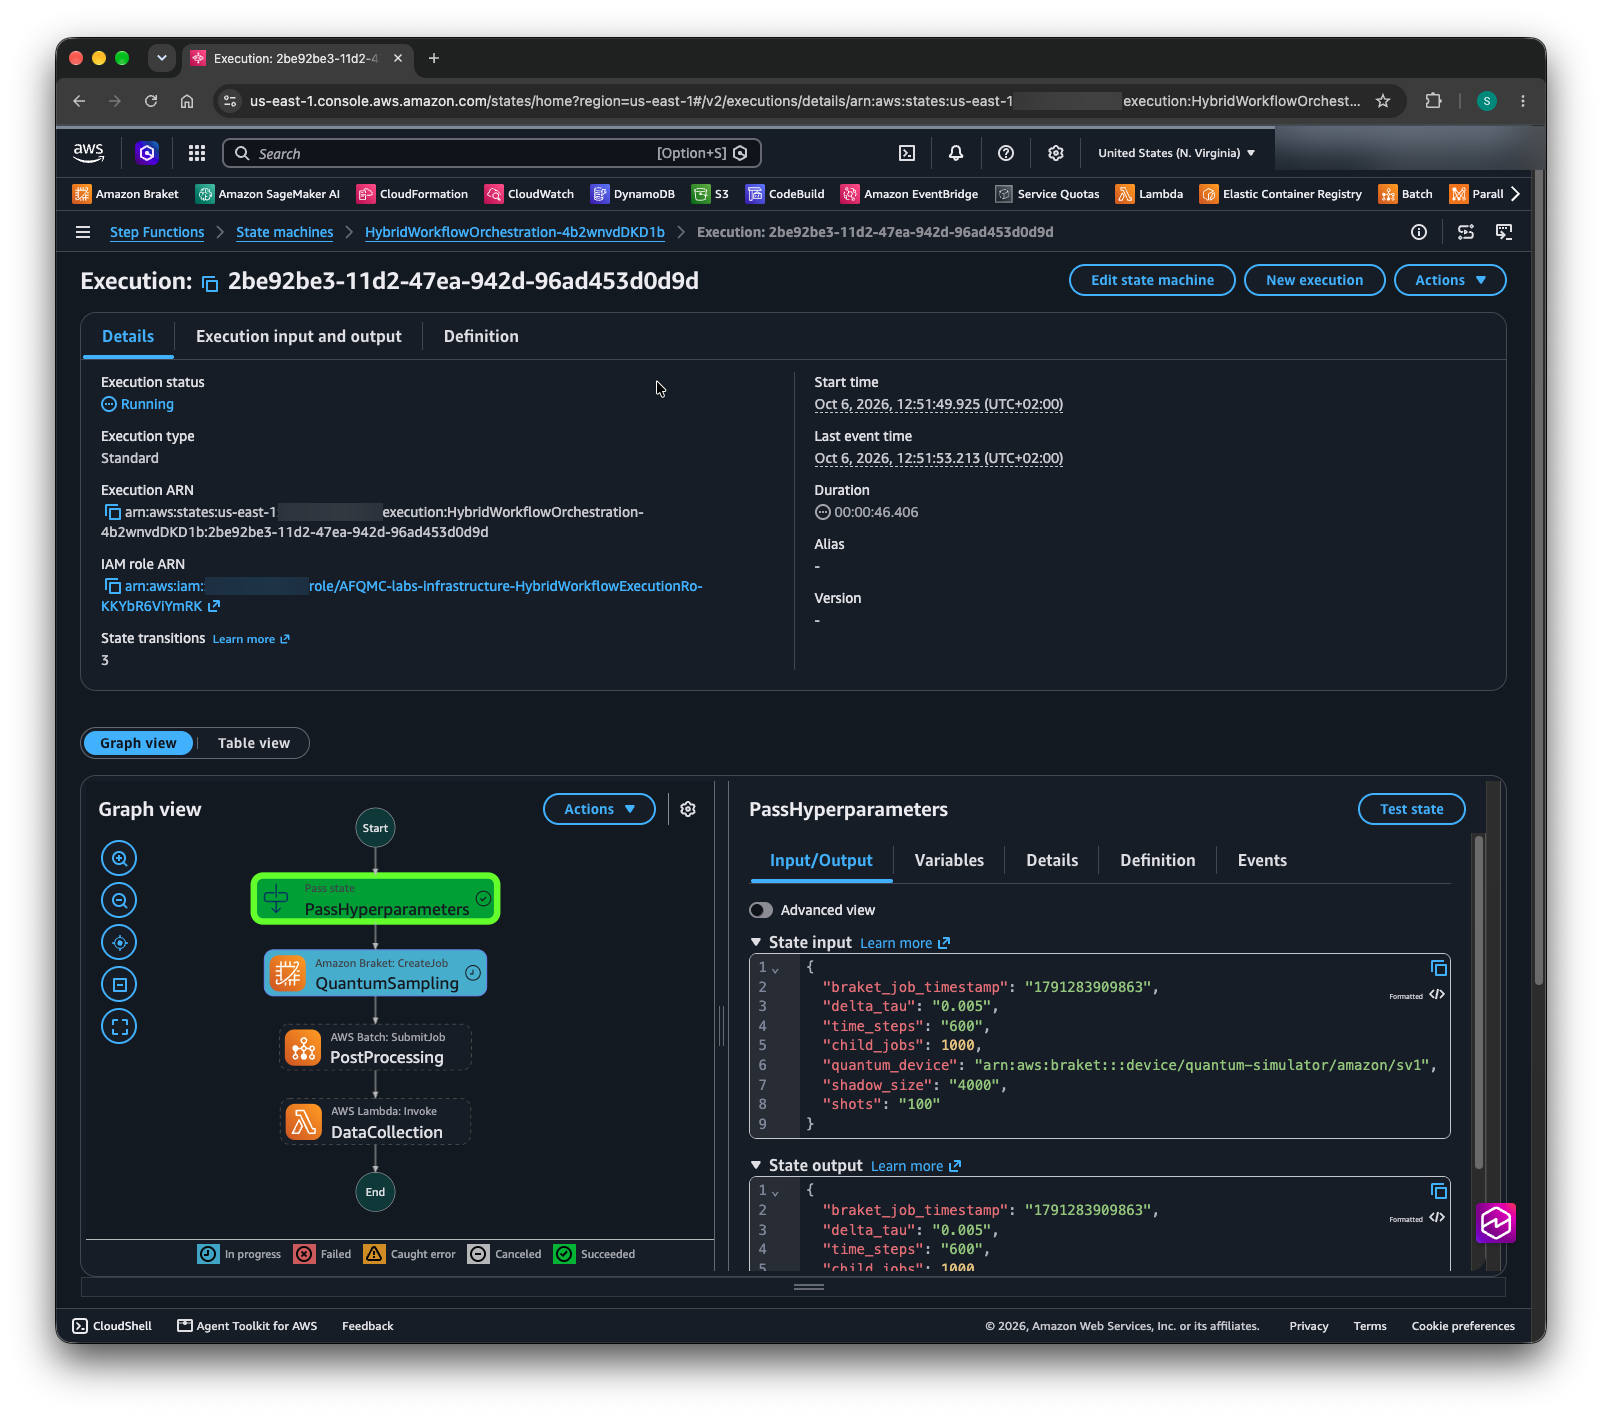Open the Execution input and output tab

(x=299, y=336)
